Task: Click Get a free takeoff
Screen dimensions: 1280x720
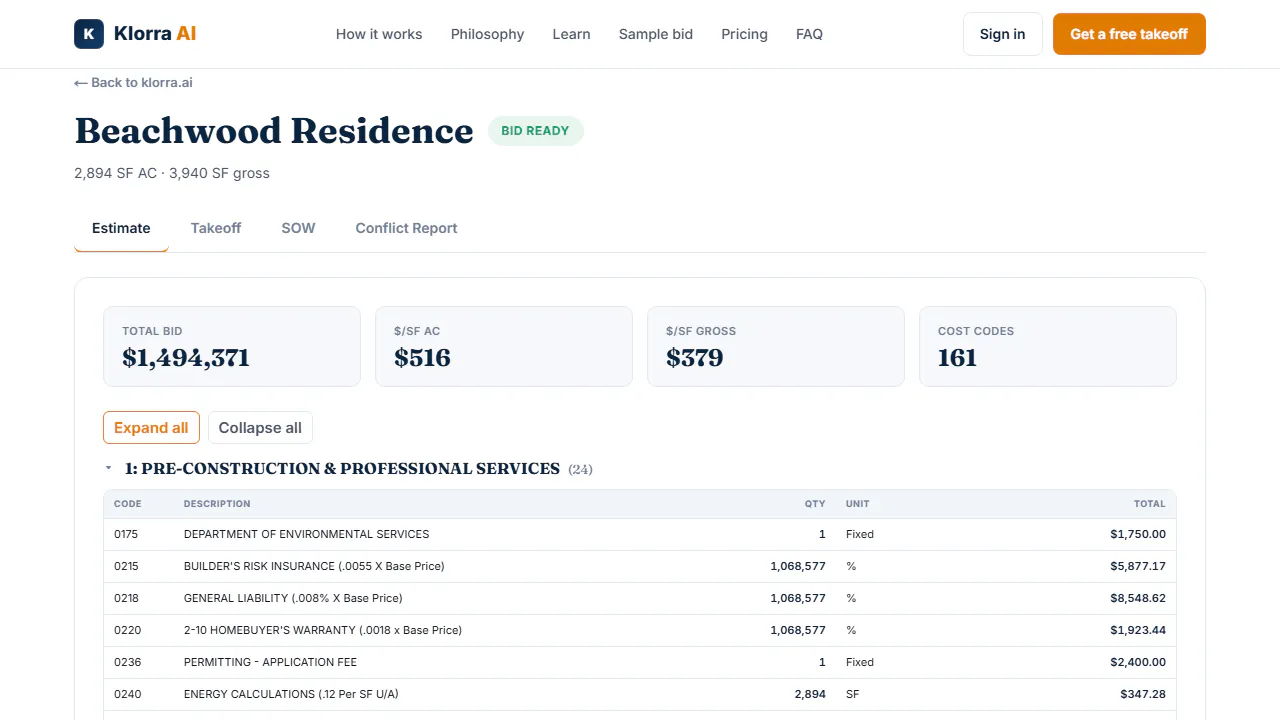Action: (x=1129, y=34)
